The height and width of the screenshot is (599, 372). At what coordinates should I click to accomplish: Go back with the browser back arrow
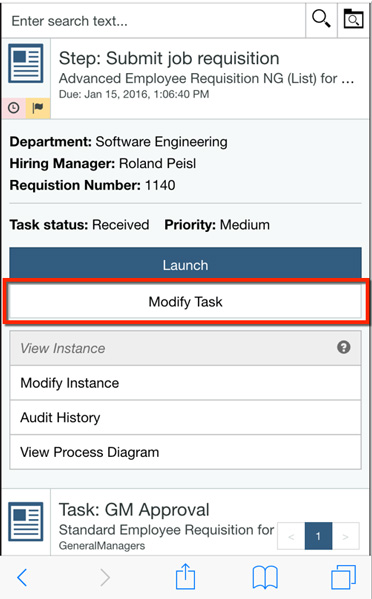(22, 577)
